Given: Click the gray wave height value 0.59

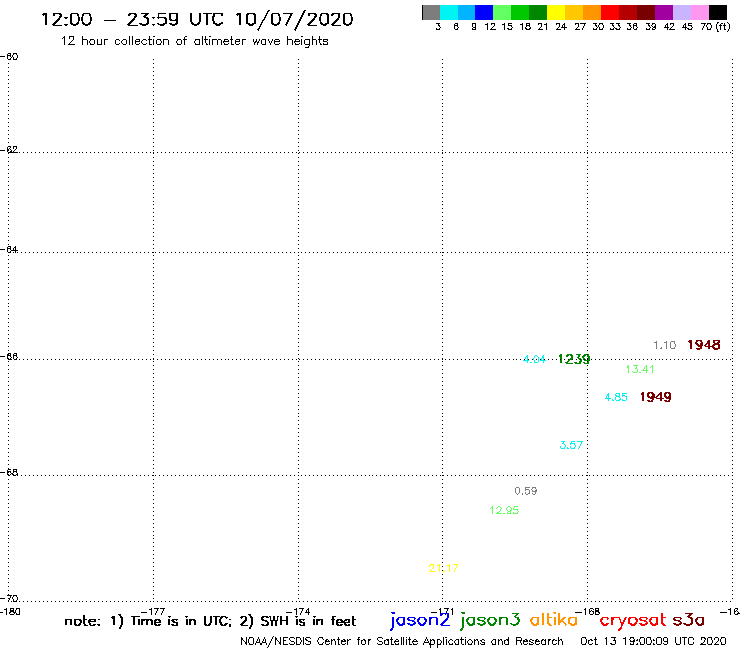Looking at the screenshot, I should point(526,491).
